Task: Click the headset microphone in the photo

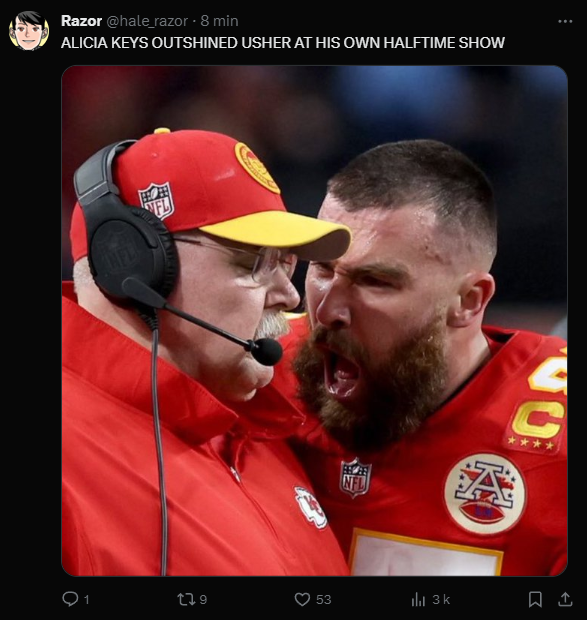Action: (x=267, y=351)
